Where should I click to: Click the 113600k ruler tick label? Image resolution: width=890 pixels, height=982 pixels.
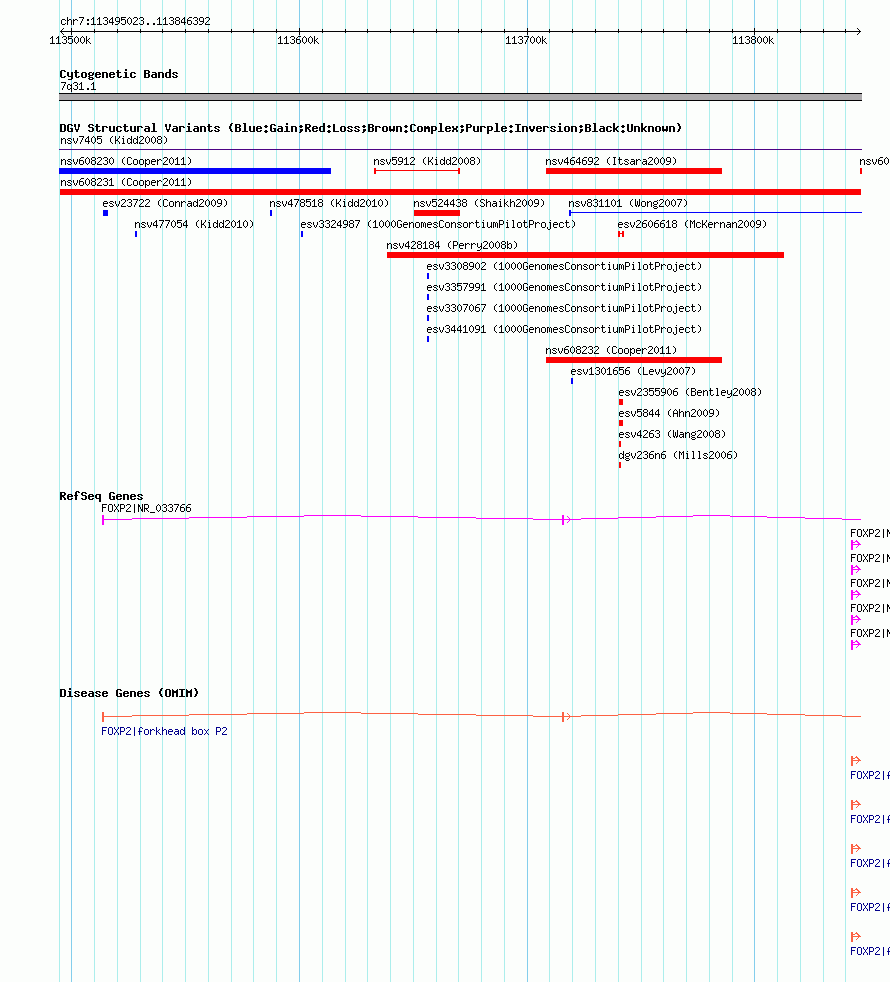tap(298, 41)
